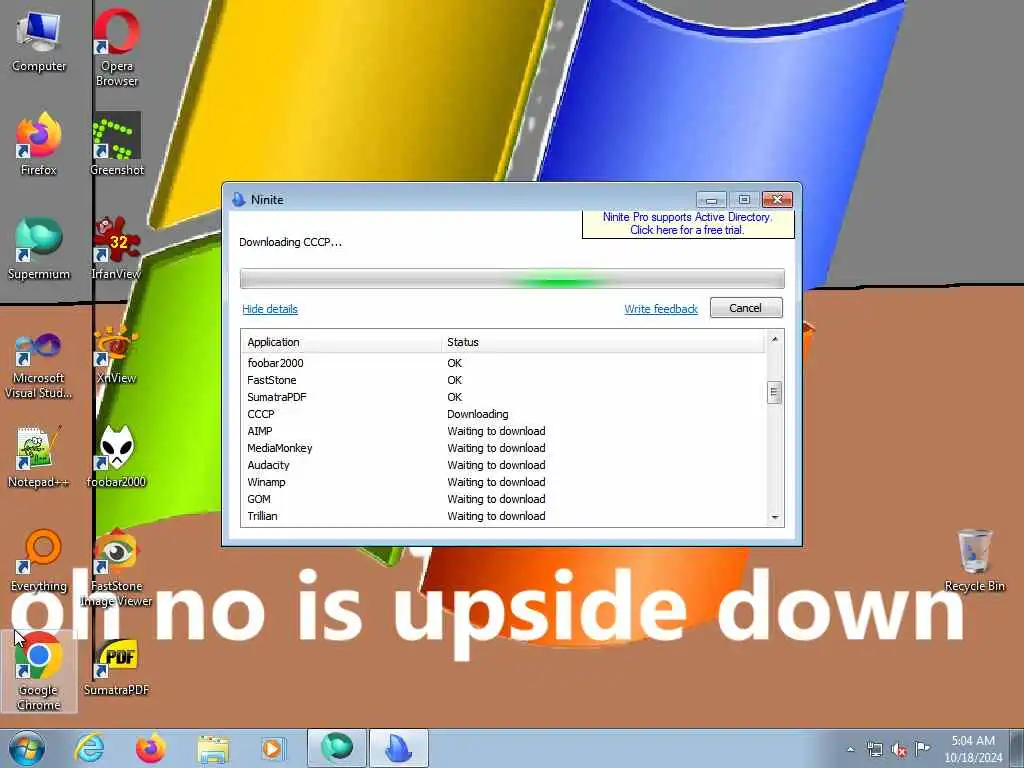Image resolution: width=1024 pixels, height=768 pixels.
Task: Select the Recycle Bin icon
Action: point(974,560)
